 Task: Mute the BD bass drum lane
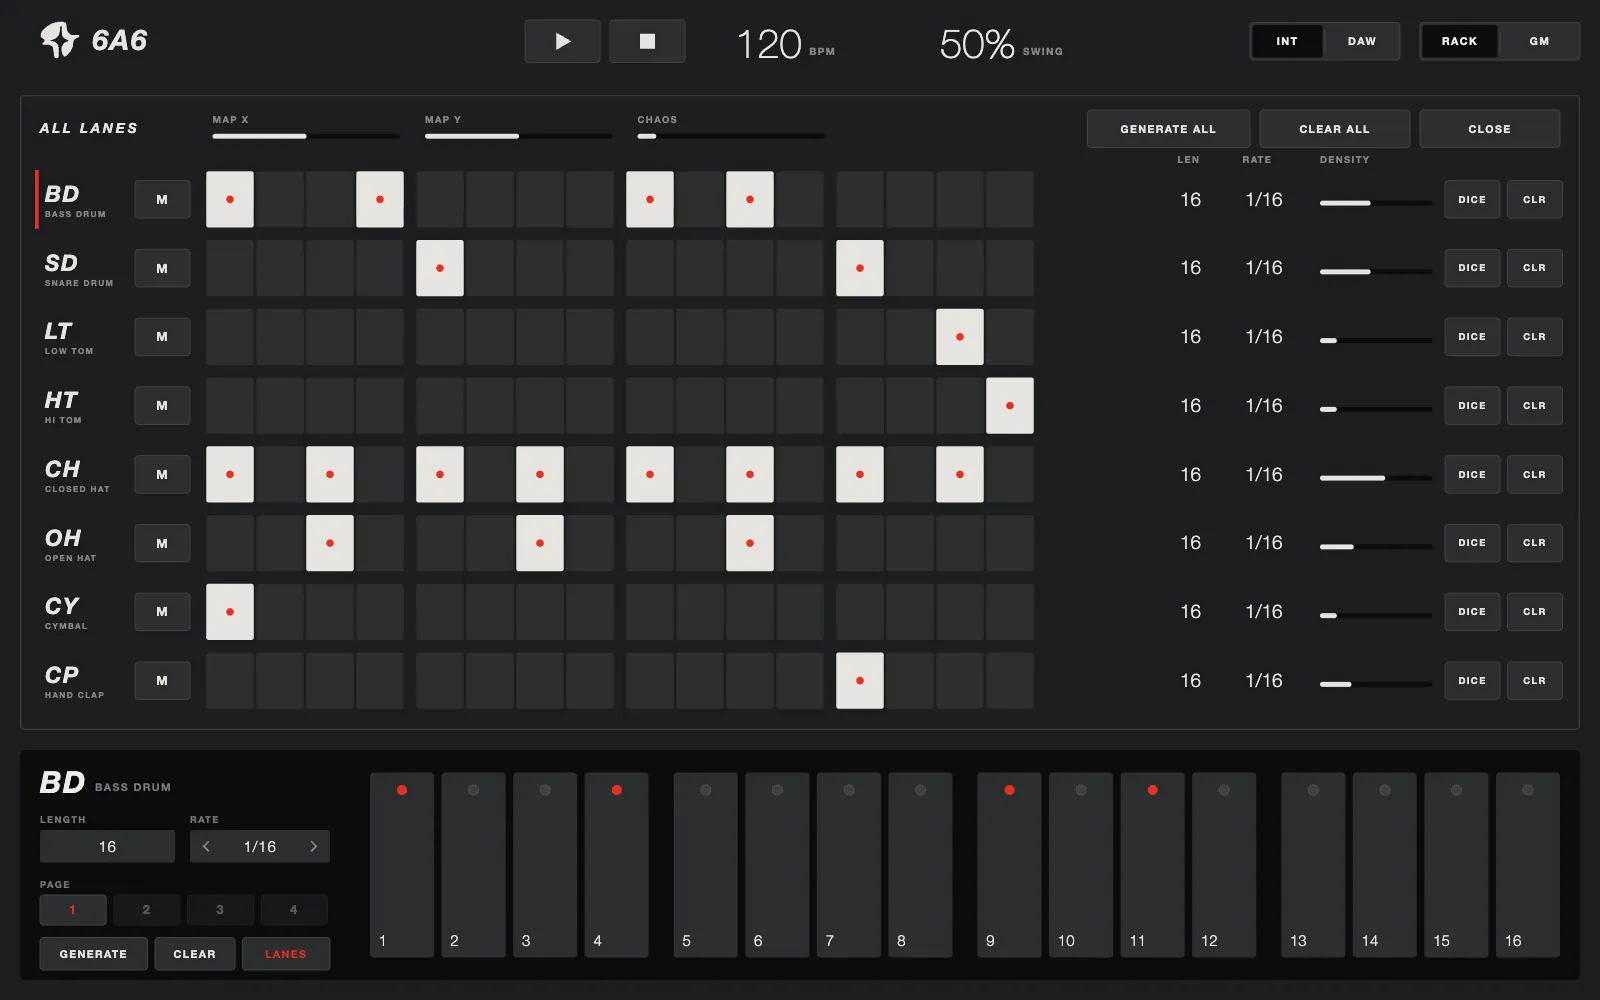coord(162,200)
